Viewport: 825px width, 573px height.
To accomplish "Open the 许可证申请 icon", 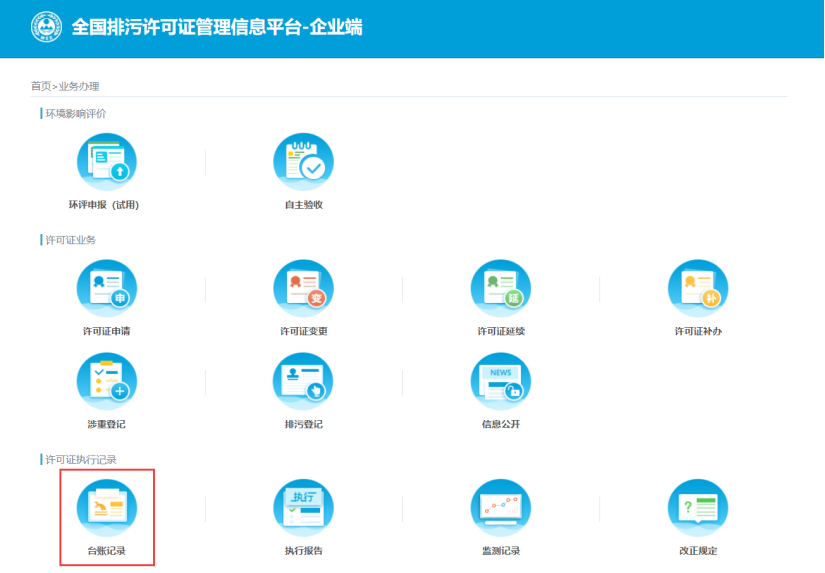I will pos(106,288).
